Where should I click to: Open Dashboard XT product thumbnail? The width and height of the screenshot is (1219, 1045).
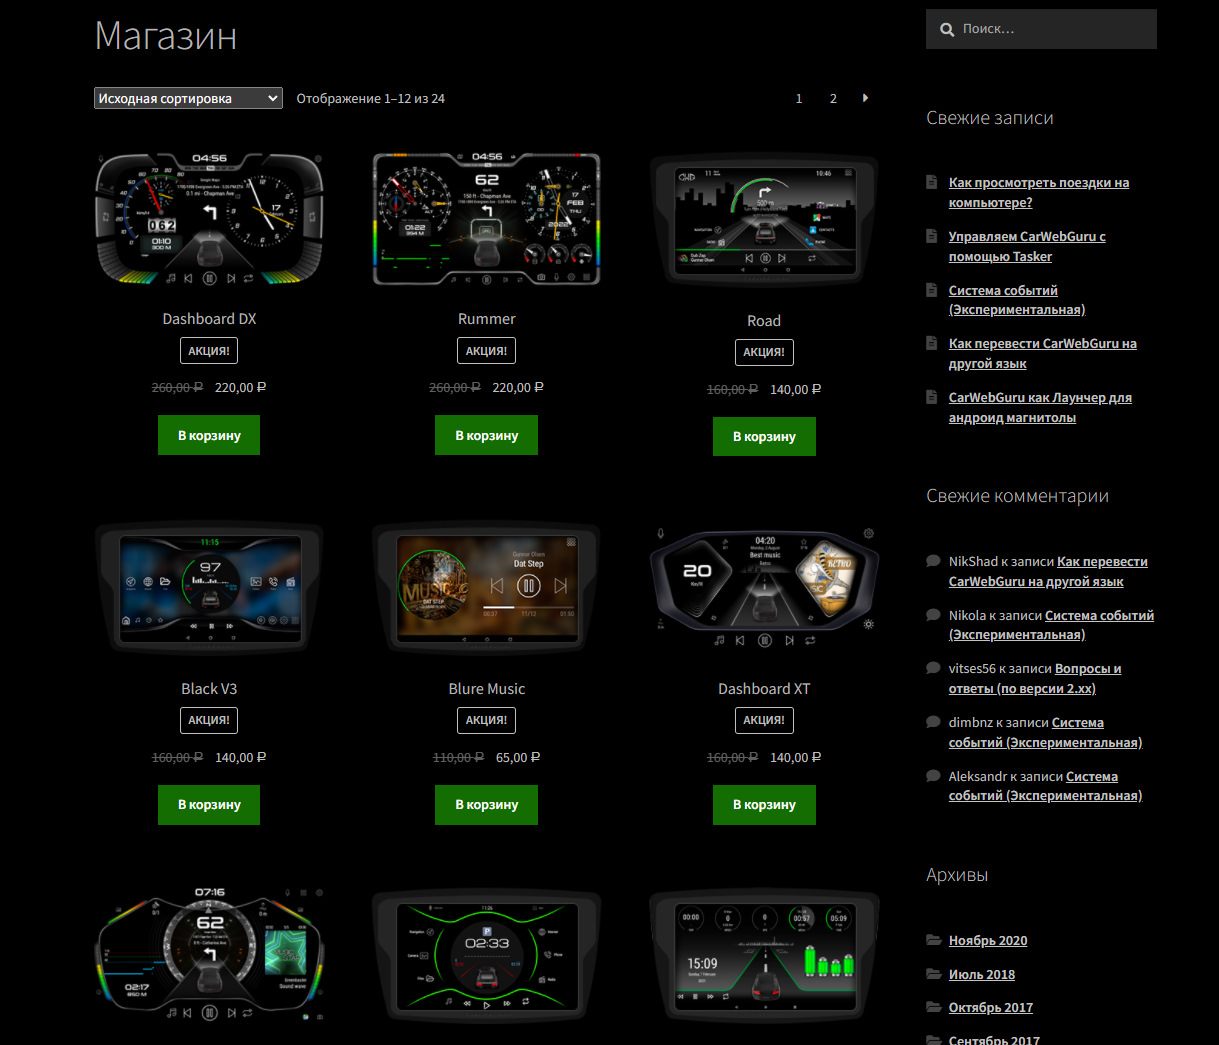[x=764, y=589]
